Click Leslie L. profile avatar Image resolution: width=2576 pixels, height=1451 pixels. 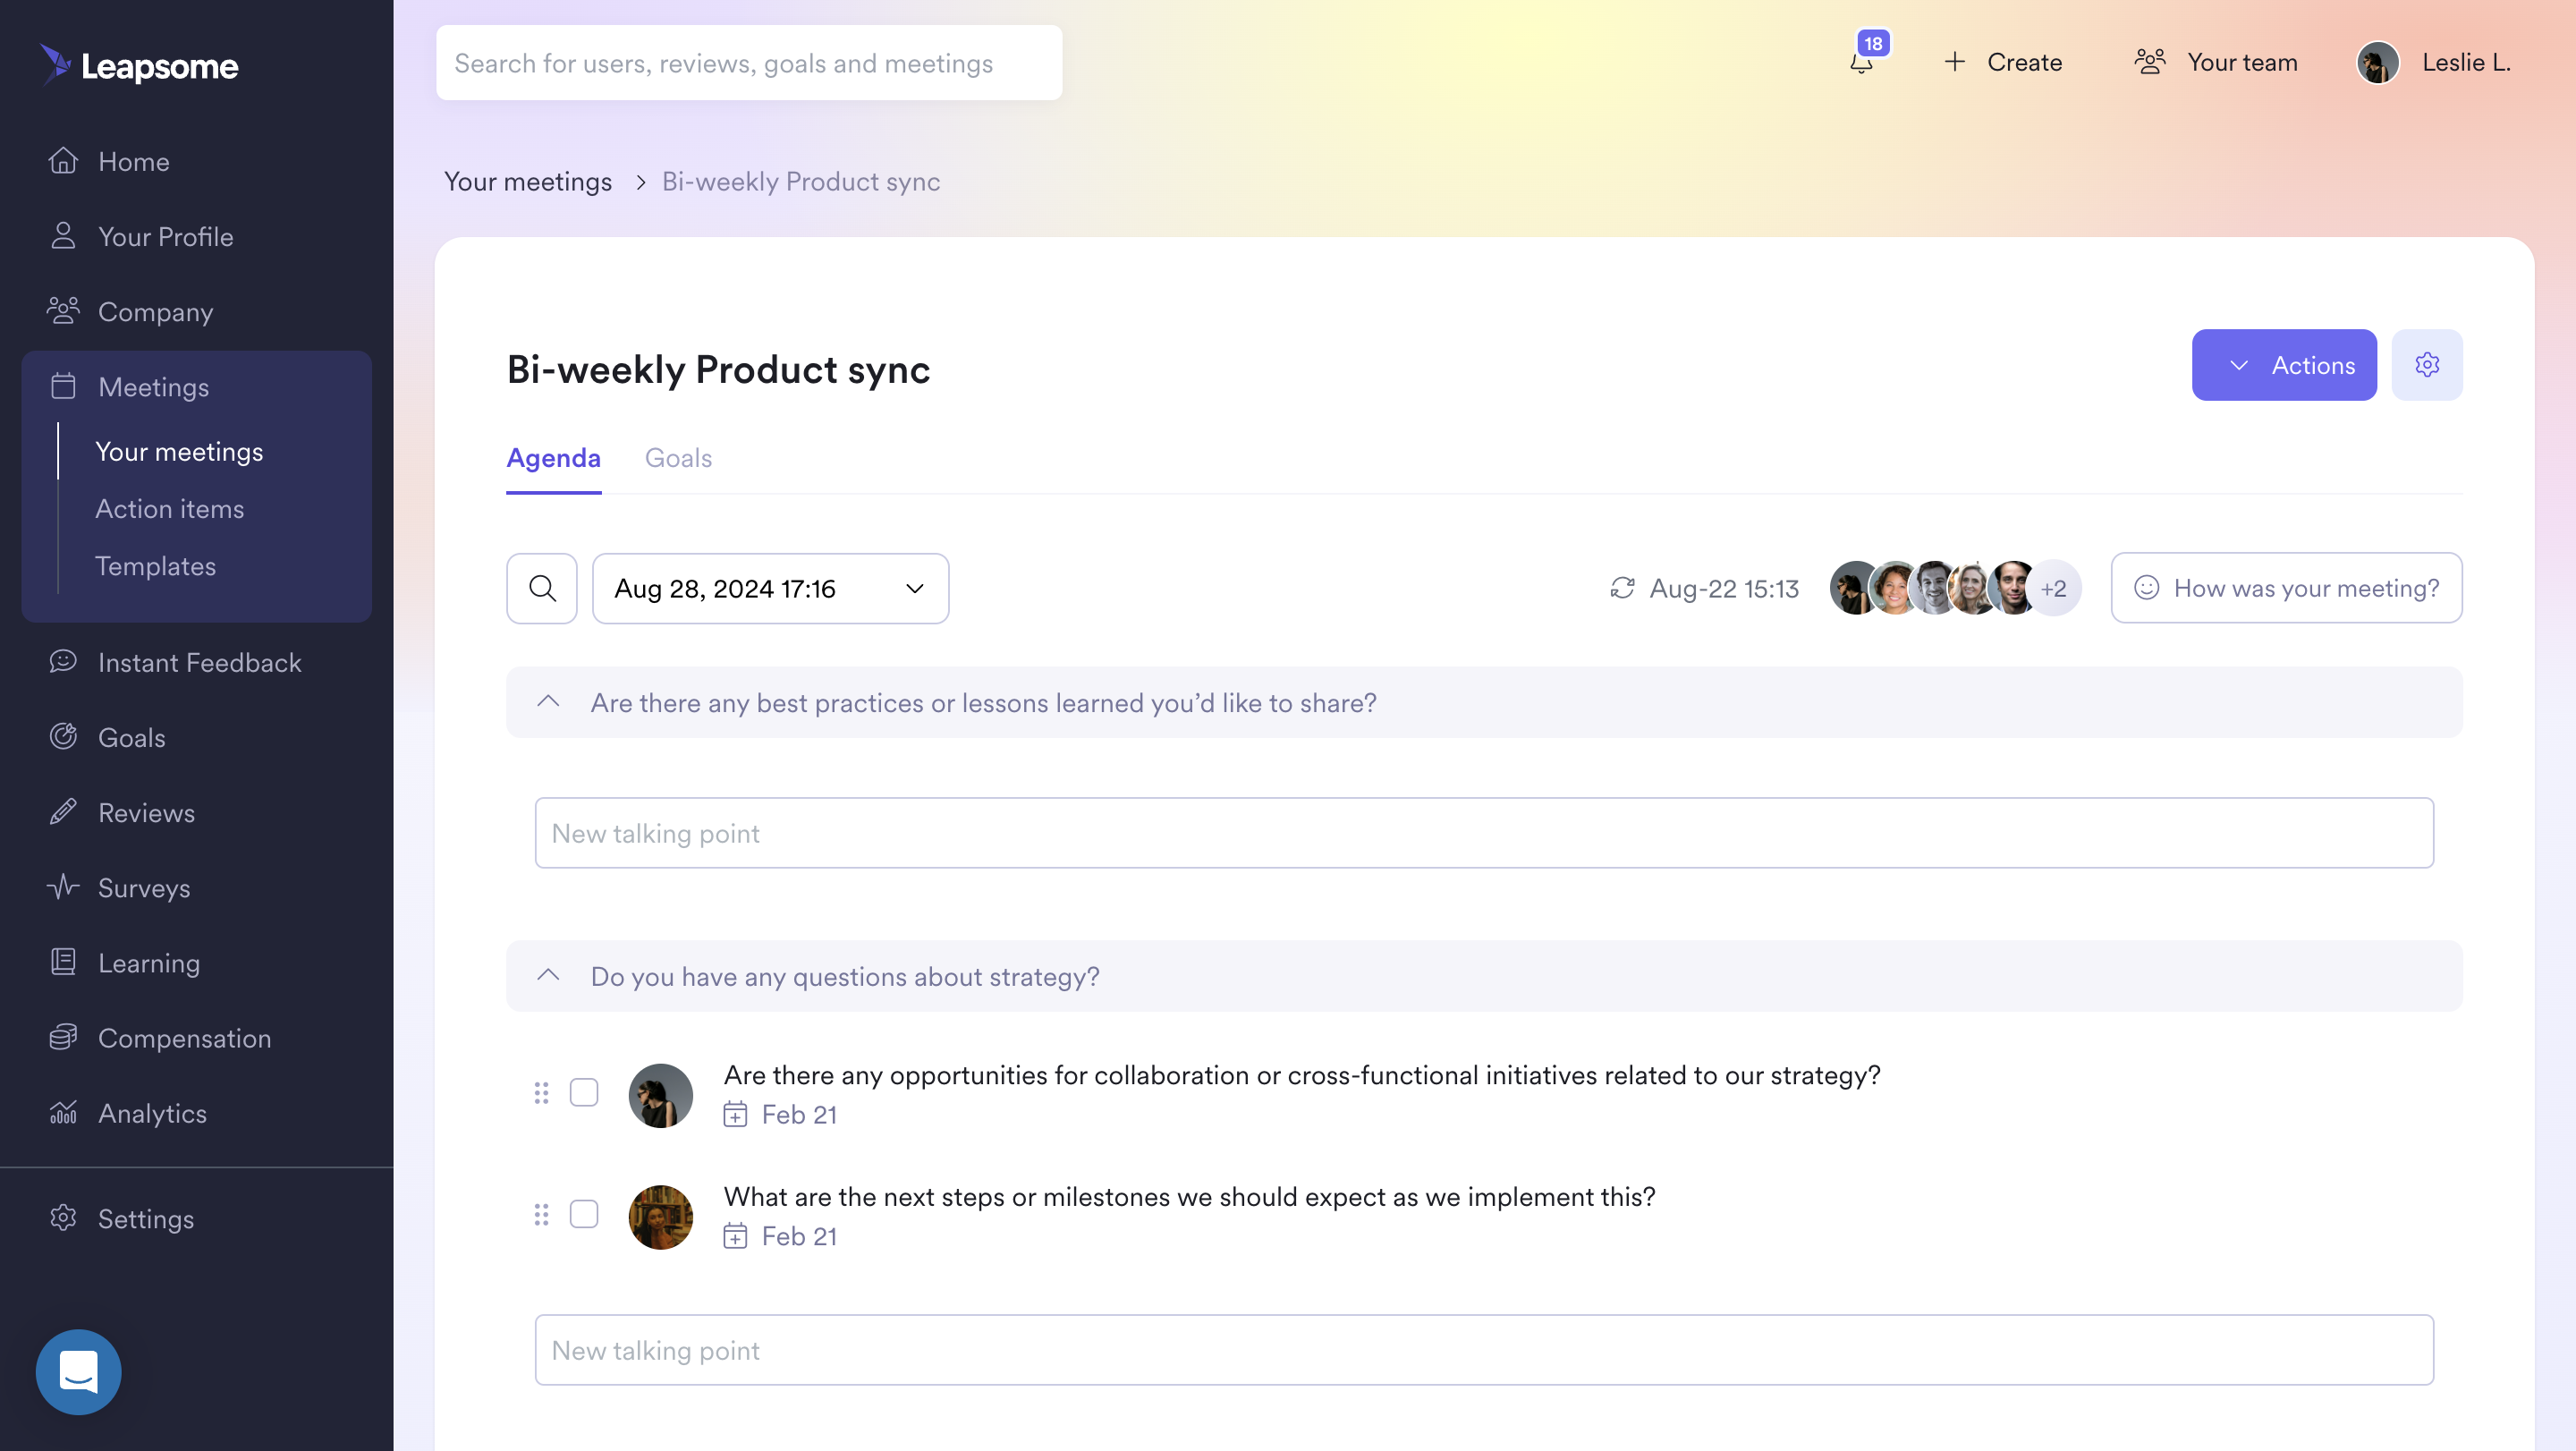[x=2378, y=62]
